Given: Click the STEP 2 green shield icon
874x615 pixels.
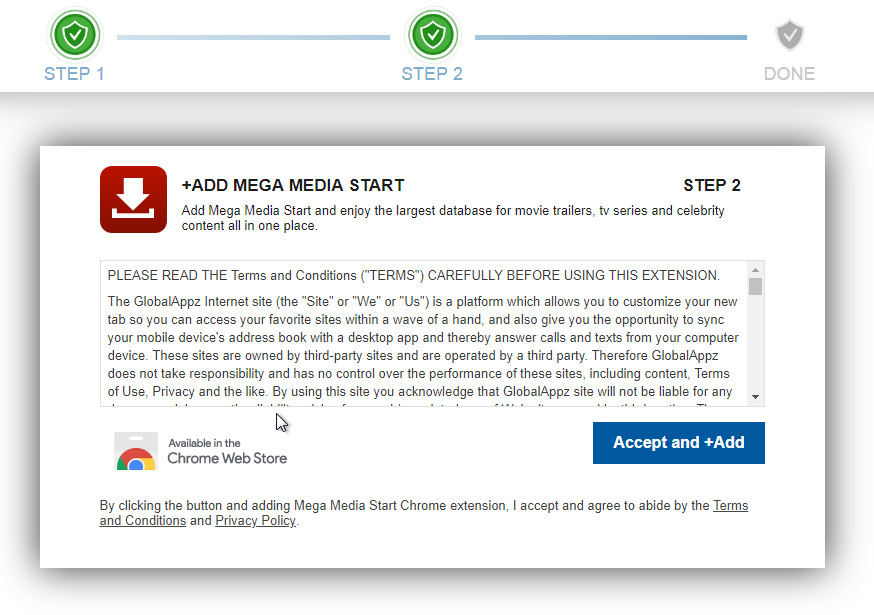Looking at the screenshot, I should coord(432,35).
